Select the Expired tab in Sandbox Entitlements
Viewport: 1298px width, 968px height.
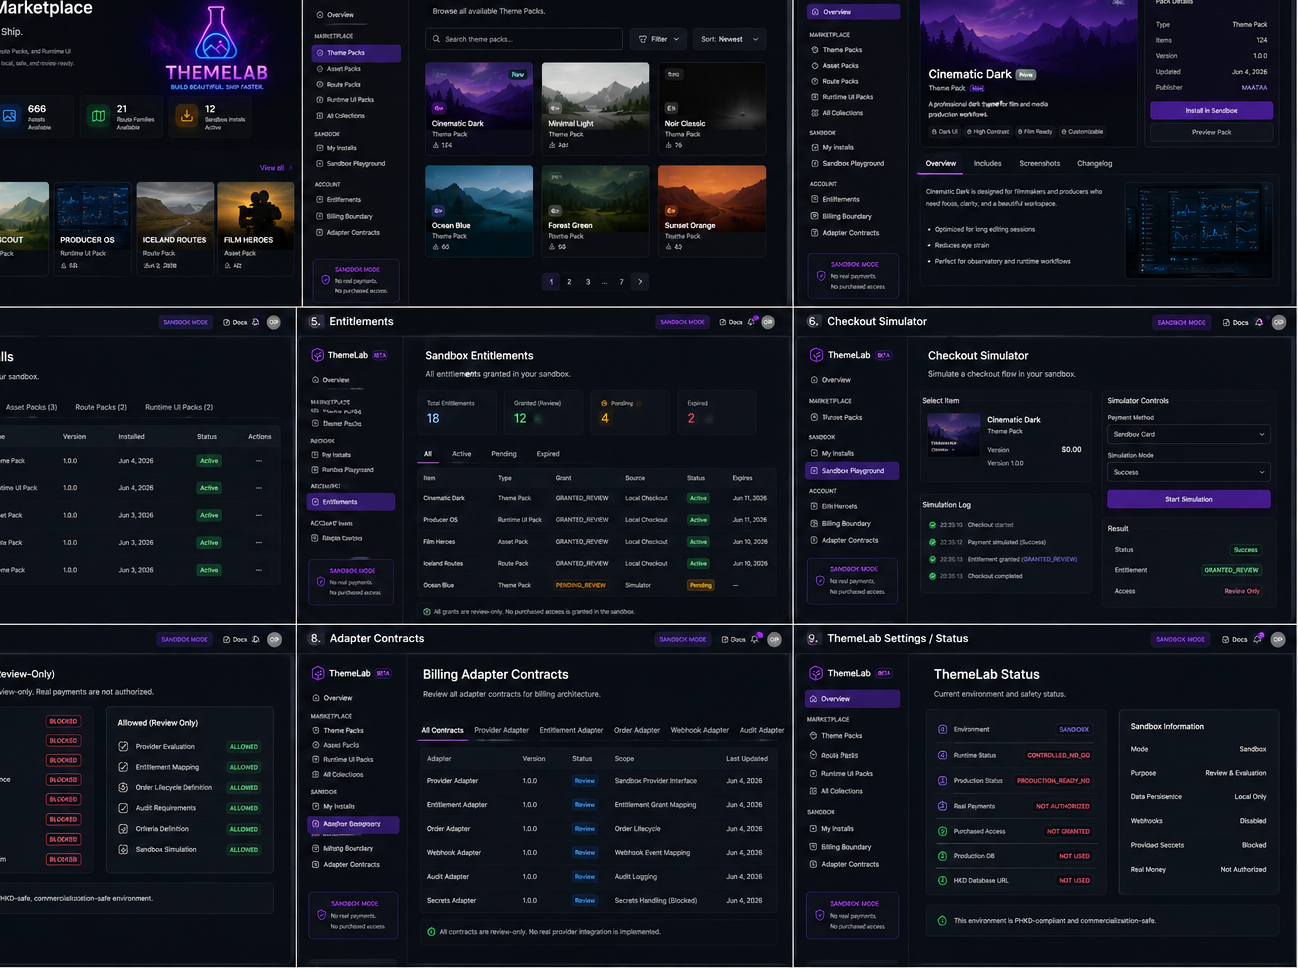tap(548, 454)
